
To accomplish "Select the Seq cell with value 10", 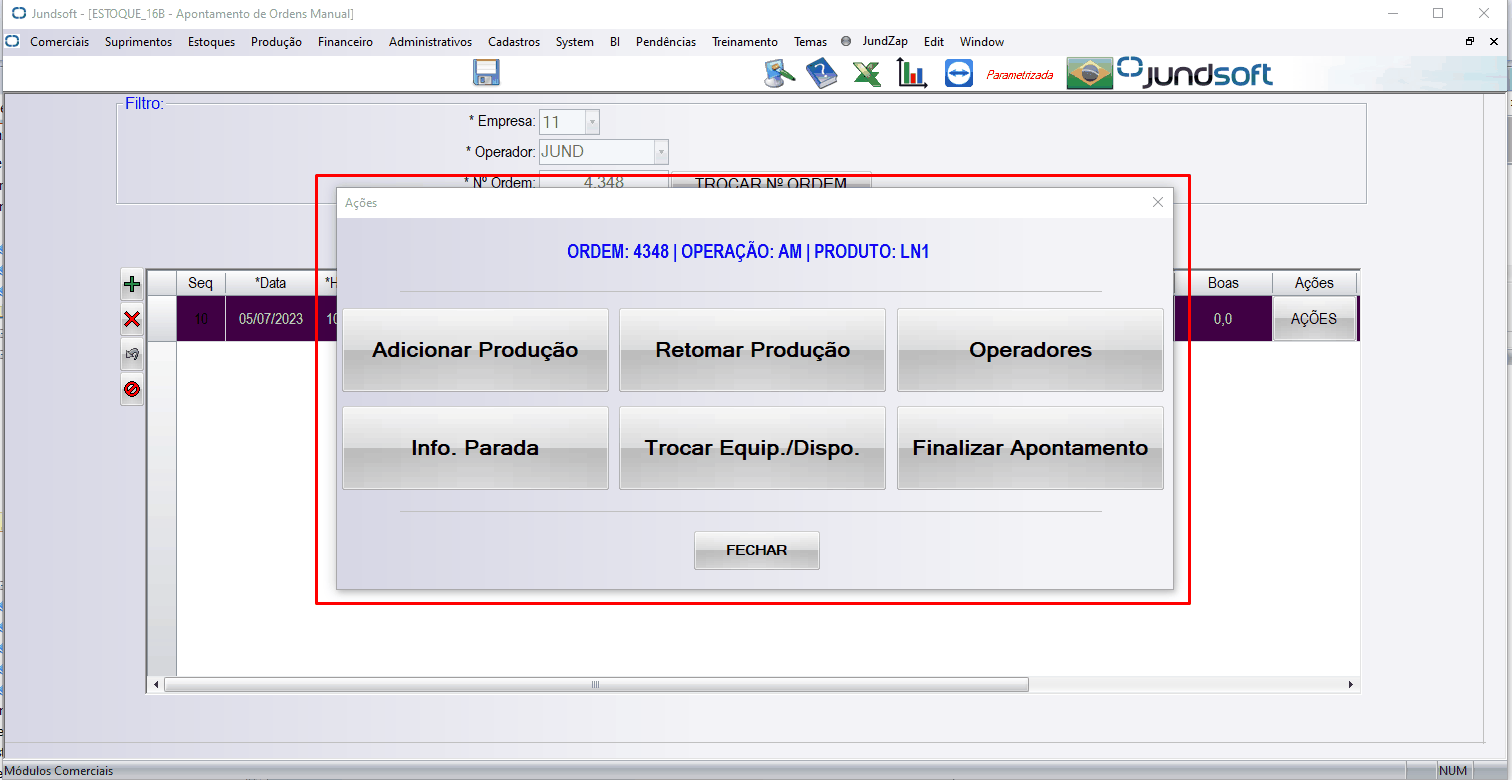I will 201,319.
